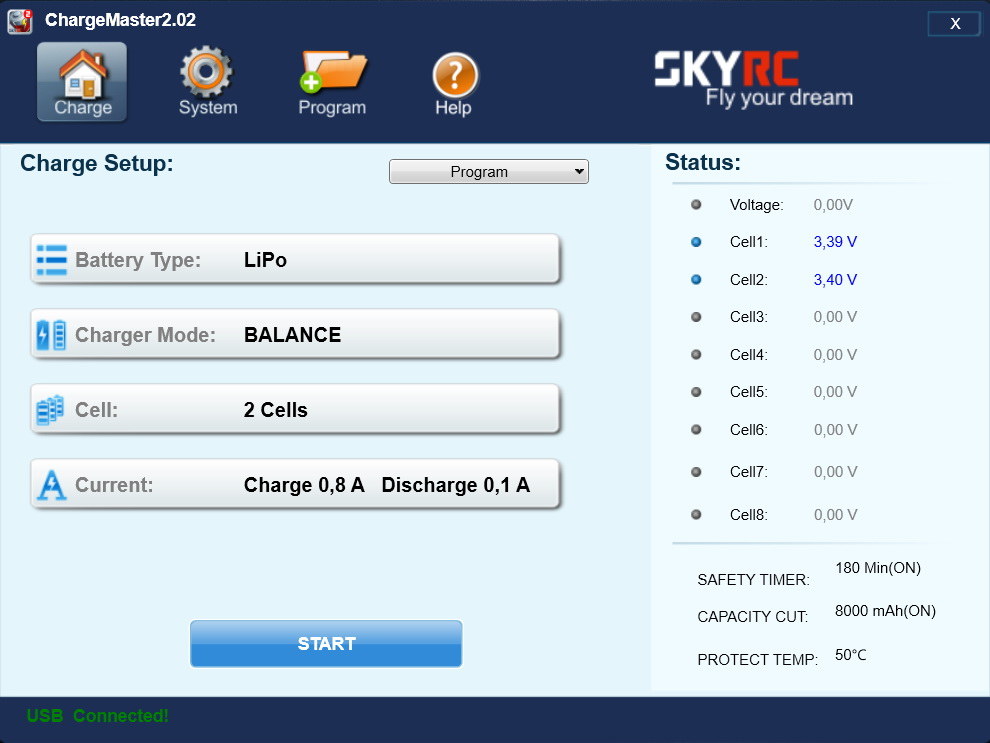990x743 pixels.
Task: Click the Battery Type list icon
Action: [52, 260]
